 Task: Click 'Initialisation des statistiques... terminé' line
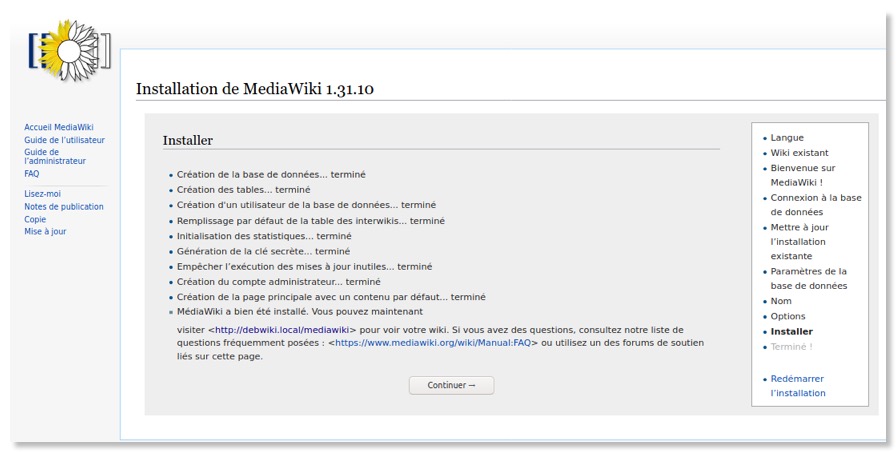[264, 236]
